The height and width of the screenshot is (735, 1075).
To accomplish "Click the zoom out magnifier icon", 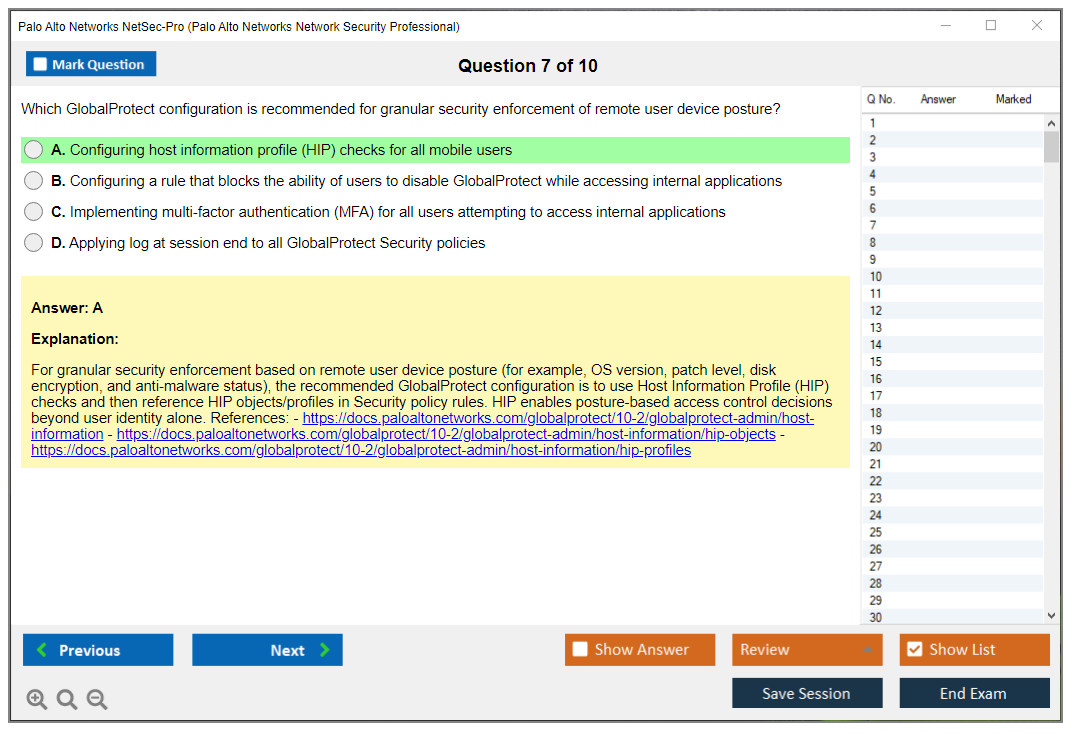I will click(97, 700).
